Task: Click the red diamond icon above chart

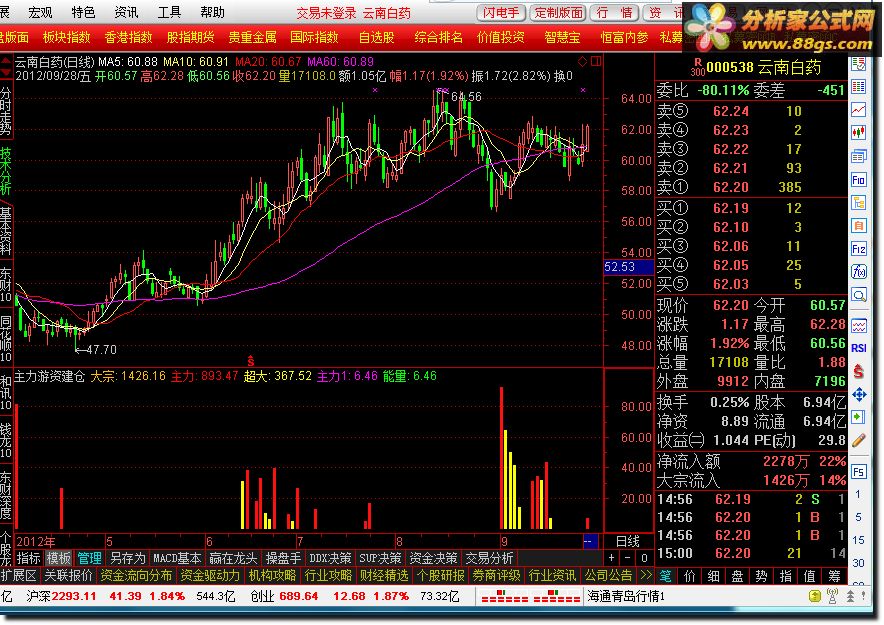Action: (583, 61)
